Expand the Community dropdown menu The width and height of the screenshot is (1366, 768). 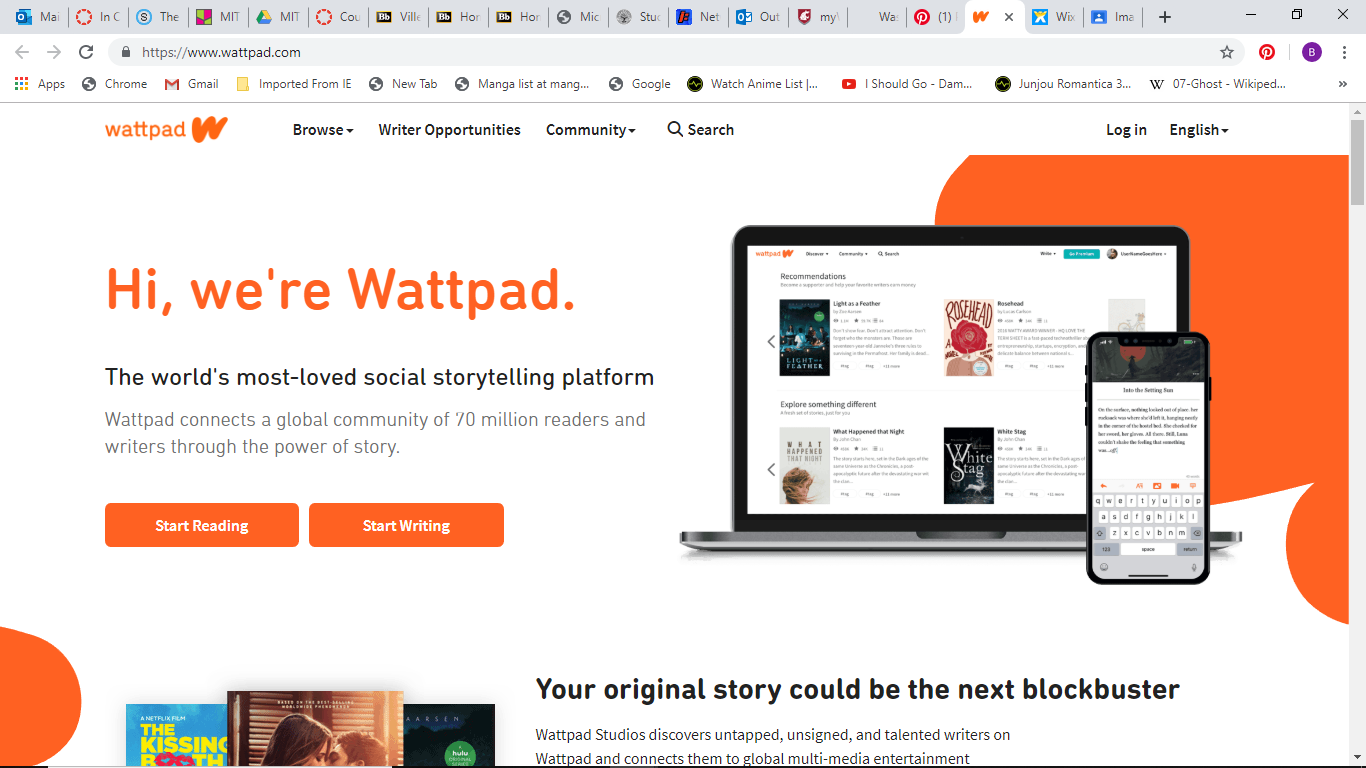point(590,129)
